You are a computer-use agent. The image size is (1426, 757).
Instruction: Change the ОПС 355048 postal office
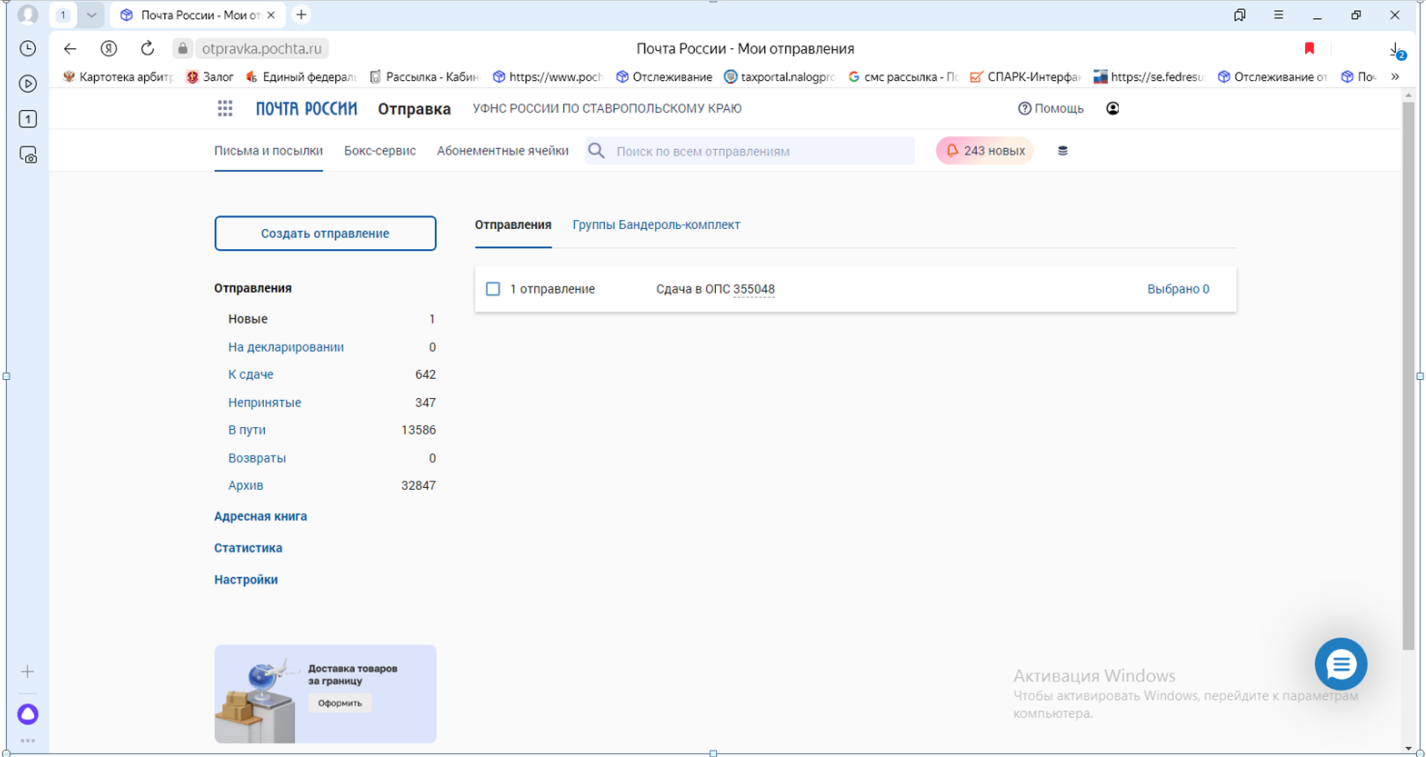pyautogui.click(x=753, y=289)
